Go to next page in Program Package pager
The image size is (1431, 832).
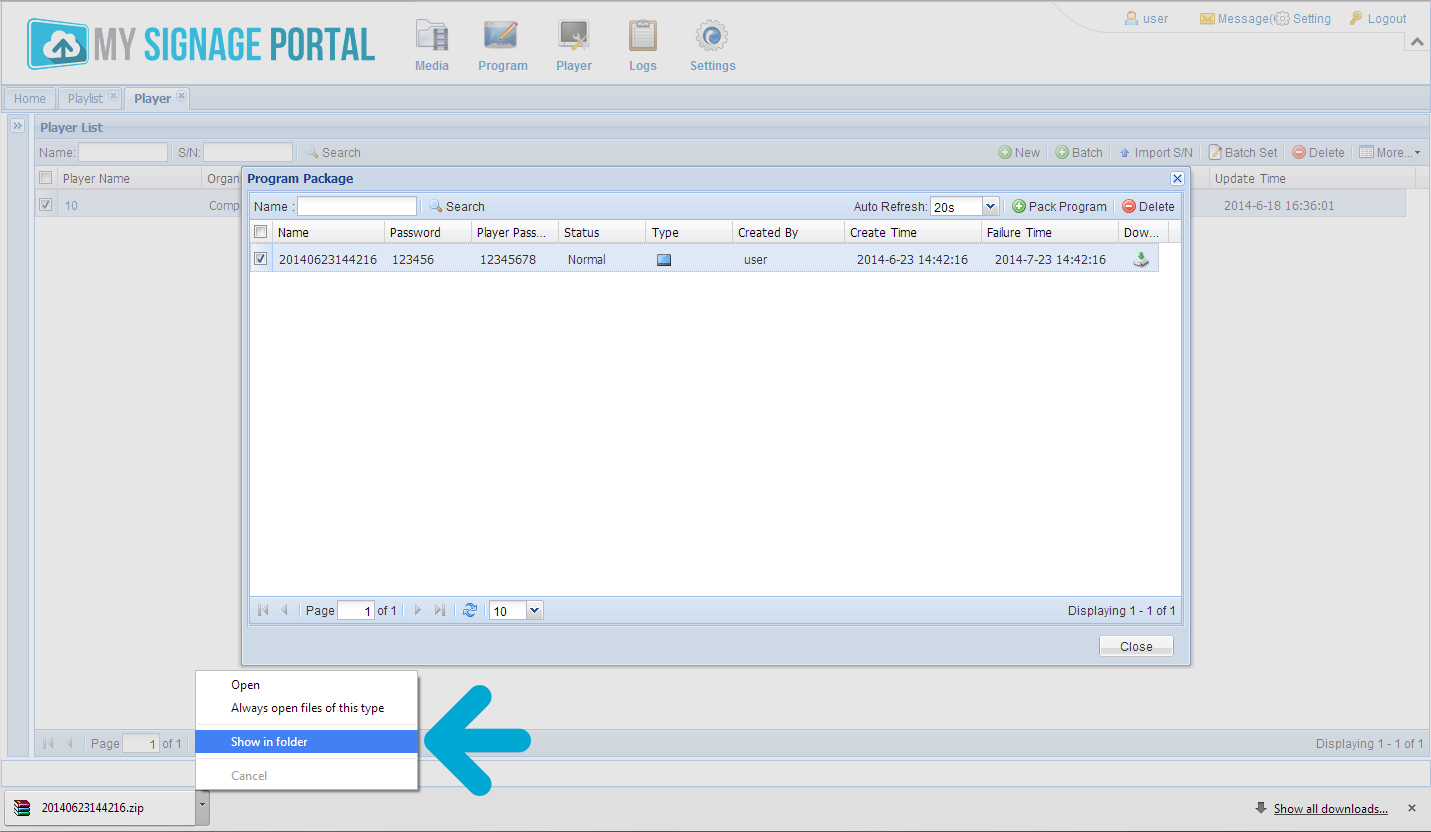pyautogui.click(x=418, y=610)
